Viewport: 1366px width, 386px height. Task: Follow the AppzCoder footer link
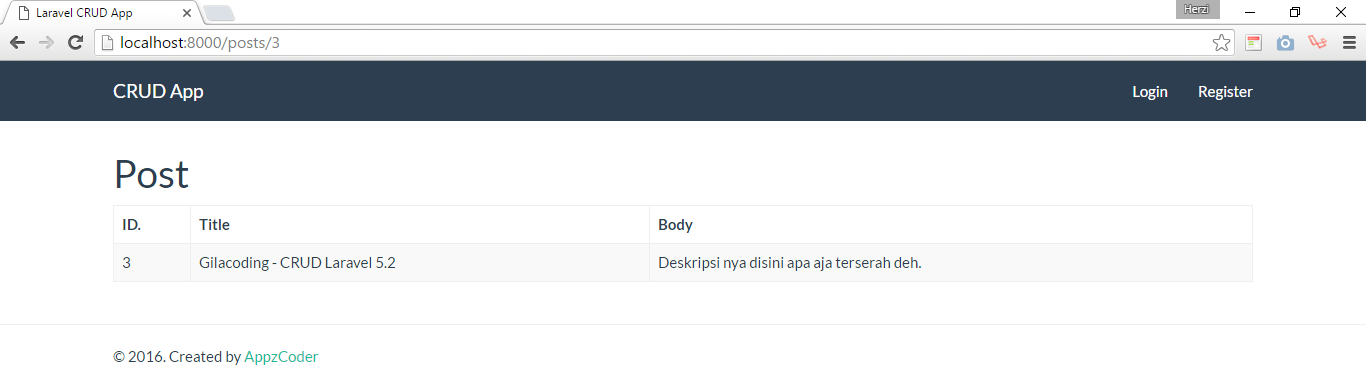[x=281, y=356]
